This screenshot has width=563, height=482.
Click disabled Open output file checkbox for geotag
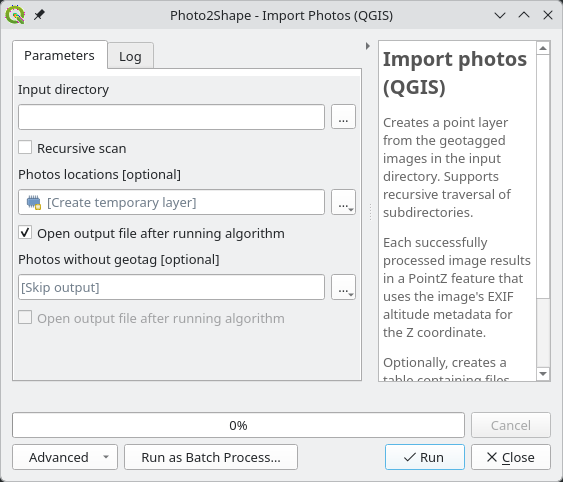click(25, 318)
